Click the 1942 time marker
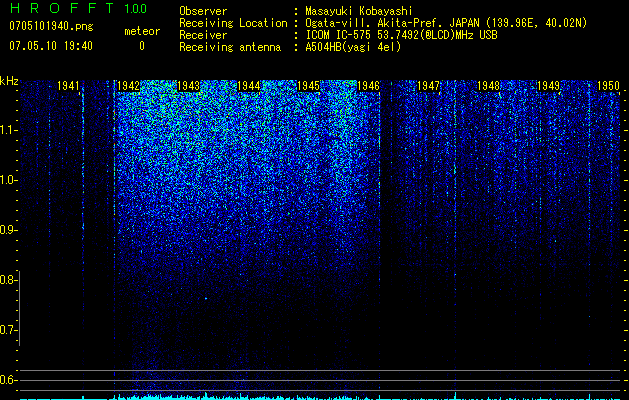This screenshot has width=629, height=400. click(x=128, y=86)
